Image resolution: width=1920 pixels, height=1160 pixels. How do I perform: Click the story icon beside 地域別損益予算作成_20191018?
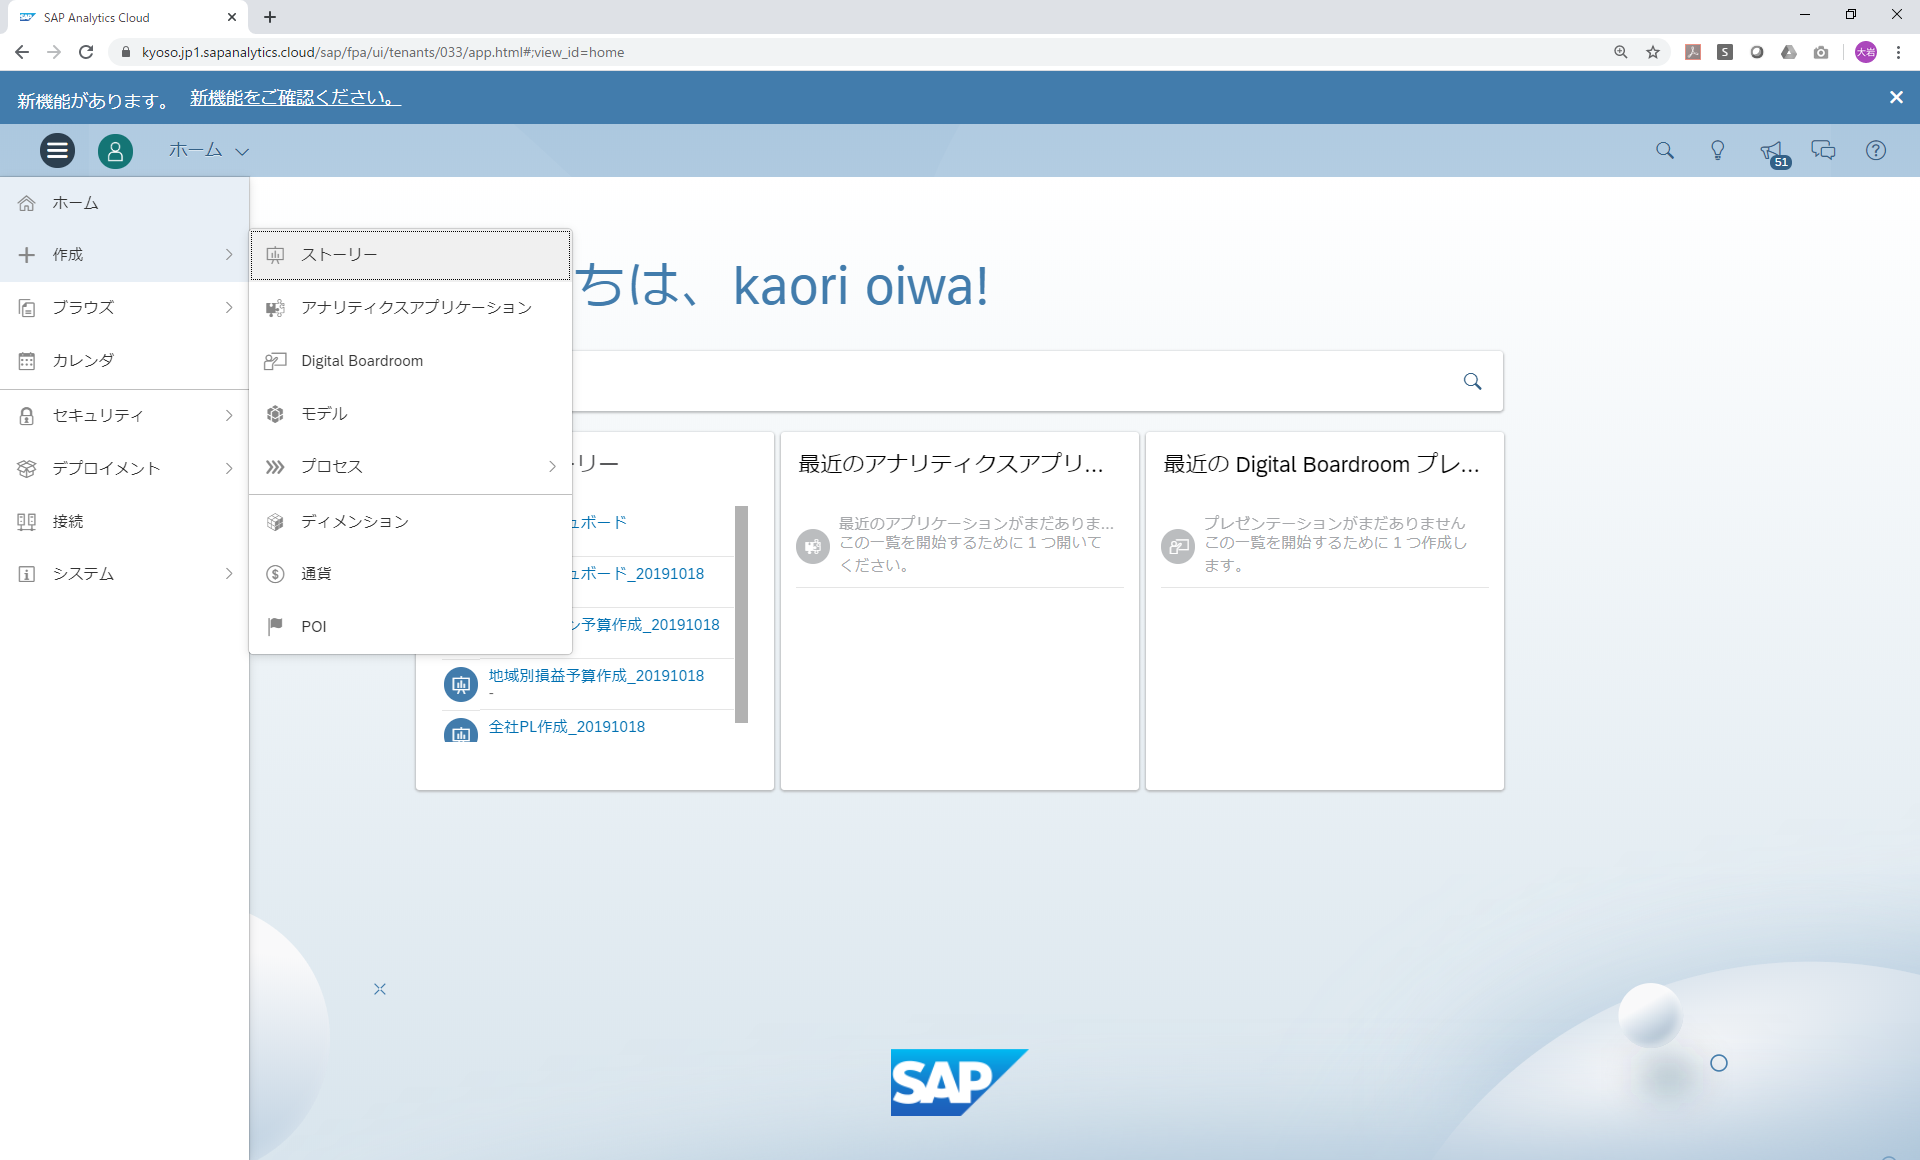[x=461, y=684]
